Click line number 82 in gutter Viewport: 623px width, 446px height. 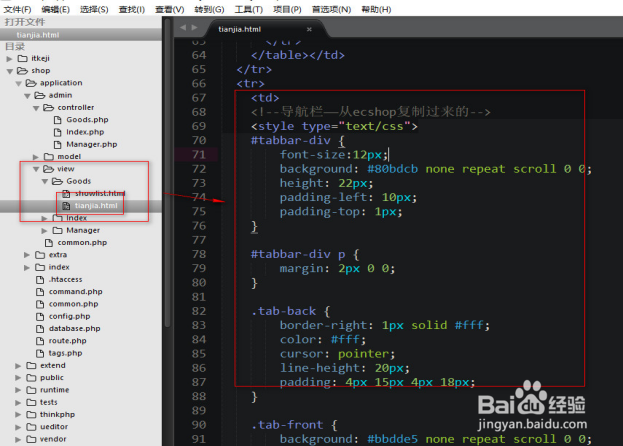pyautogui.click(x=199, y=311)
